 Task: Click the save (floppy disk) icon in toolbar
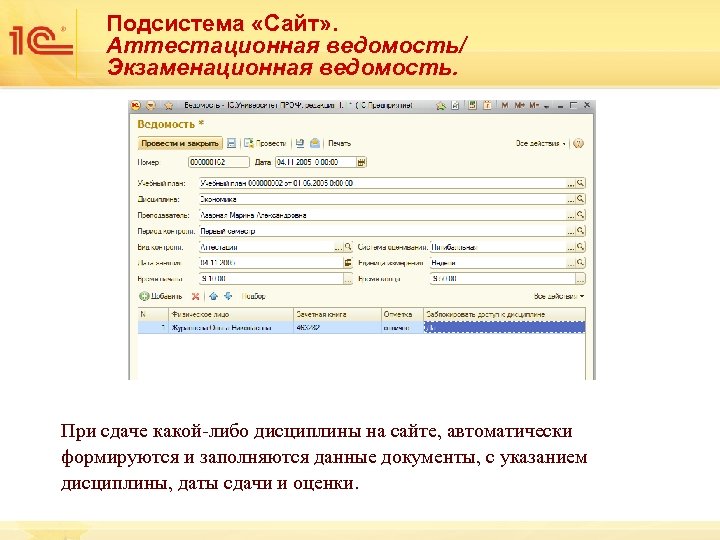pos(231,143)
